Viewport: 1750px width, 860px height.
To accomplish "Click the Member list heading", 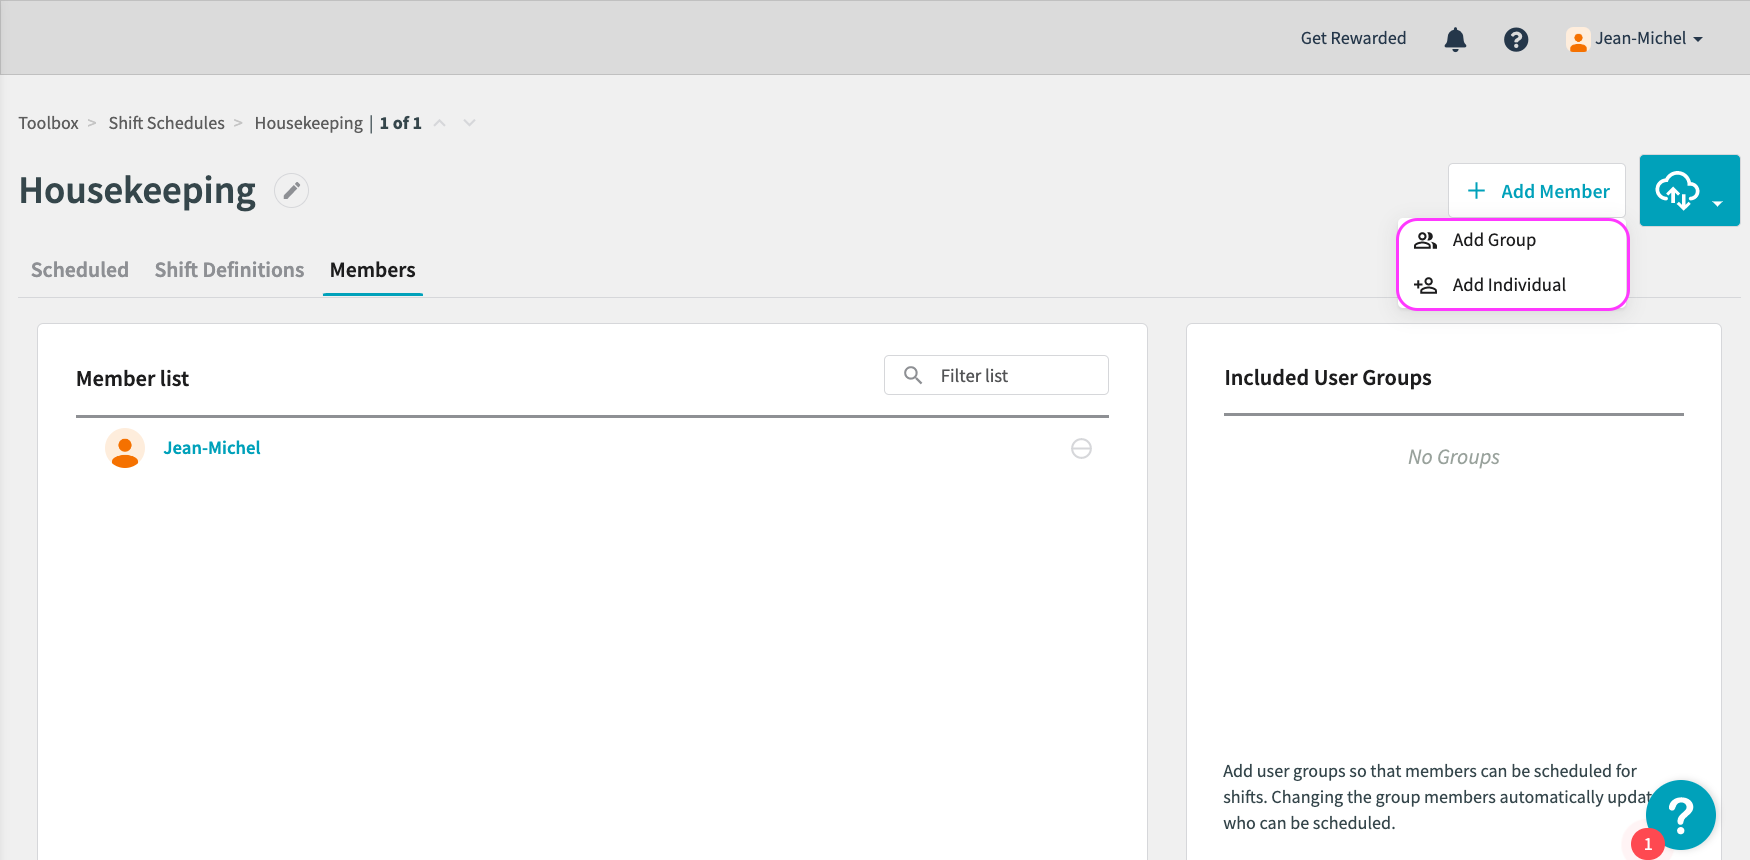I will pos(132,379).
